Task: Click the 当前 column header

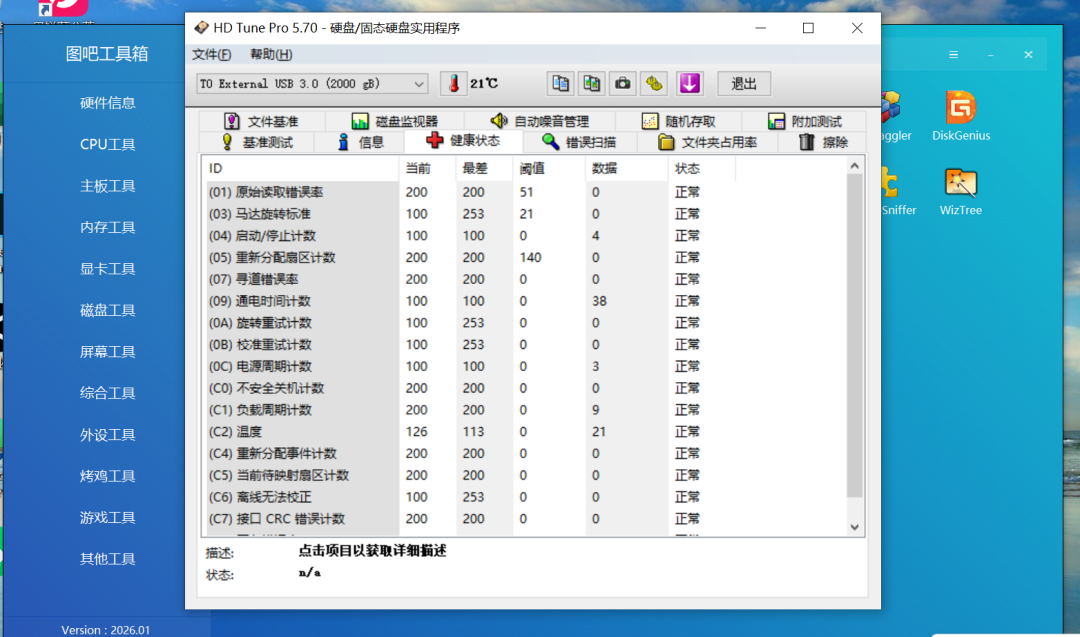Action: pos(427,169)
